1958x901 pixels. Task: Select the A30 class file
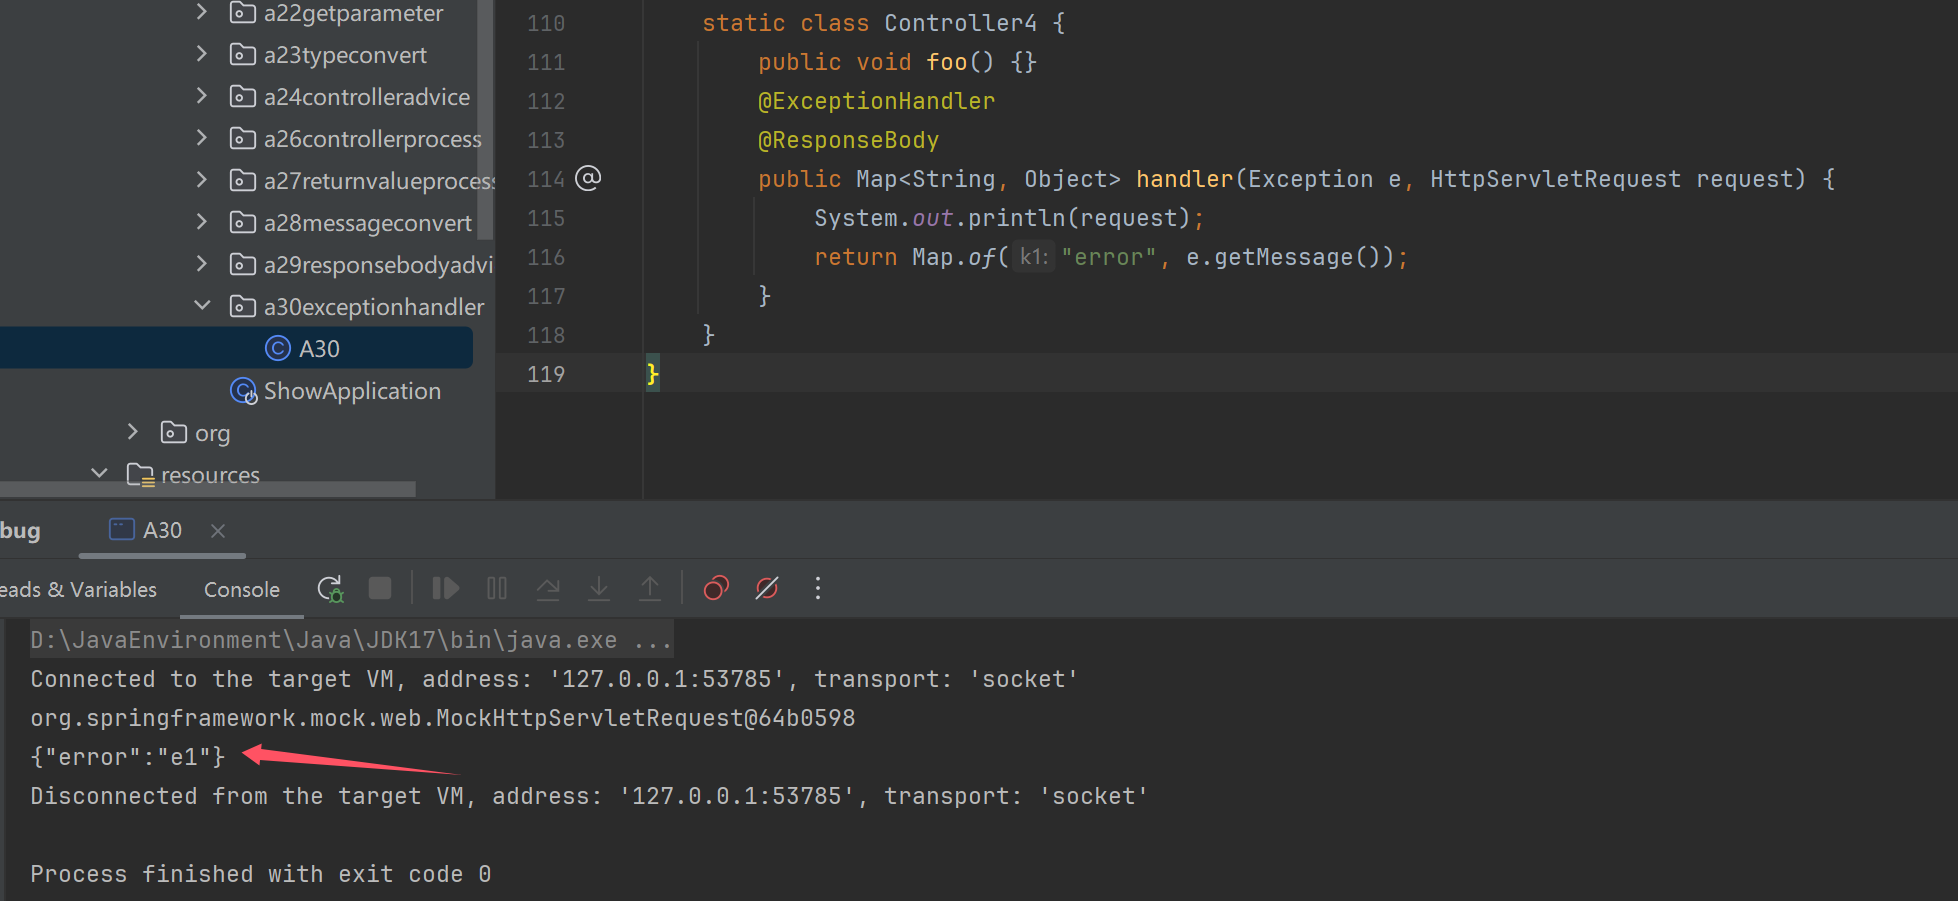coord(236,348)
